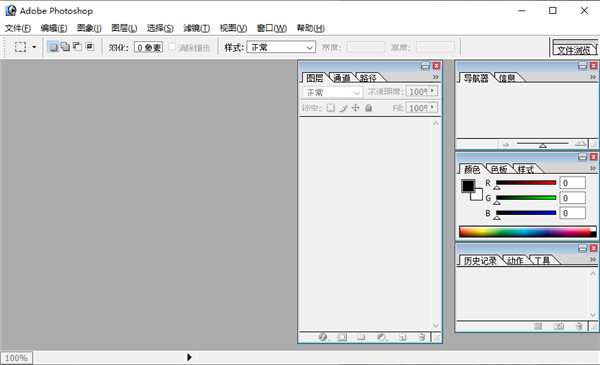Switch to the Channels (通道) tab

point(341,78)
